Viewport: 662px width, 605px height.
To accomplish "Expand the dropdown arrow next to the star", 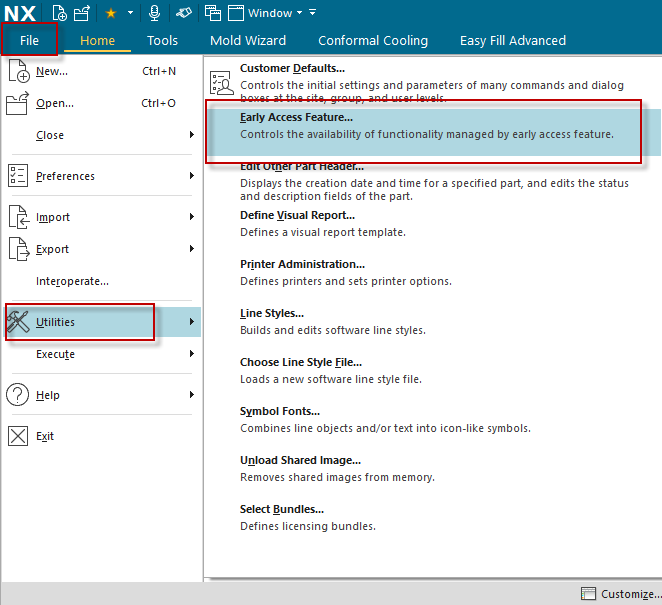I will pyautogui.click(x=130, y=13).
